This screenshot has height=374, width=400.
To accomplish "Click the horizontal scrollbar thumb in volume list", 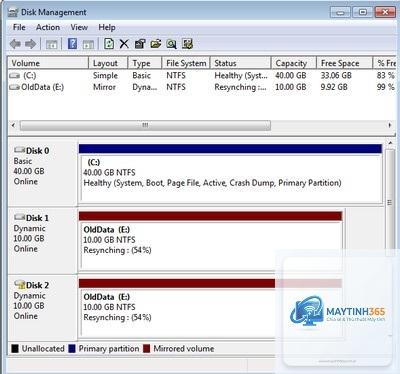I will coord(145,125).
